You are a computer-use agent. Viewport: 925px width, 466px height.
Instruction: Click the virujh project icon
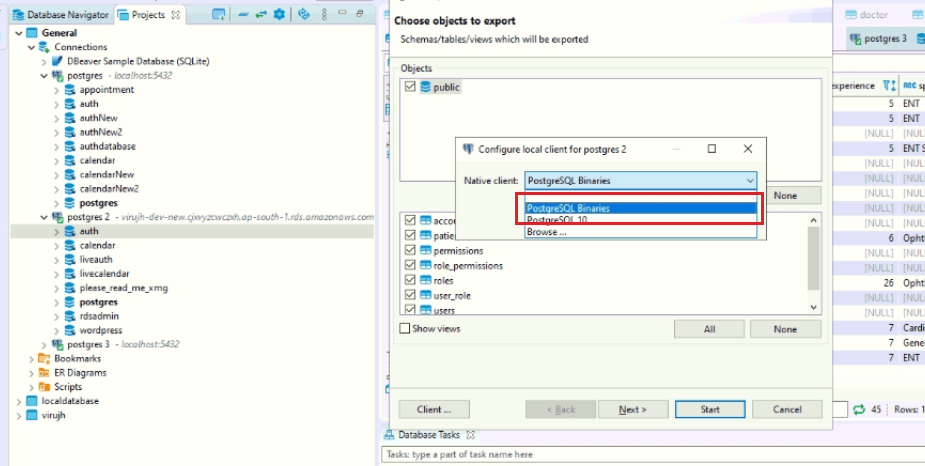32,415
